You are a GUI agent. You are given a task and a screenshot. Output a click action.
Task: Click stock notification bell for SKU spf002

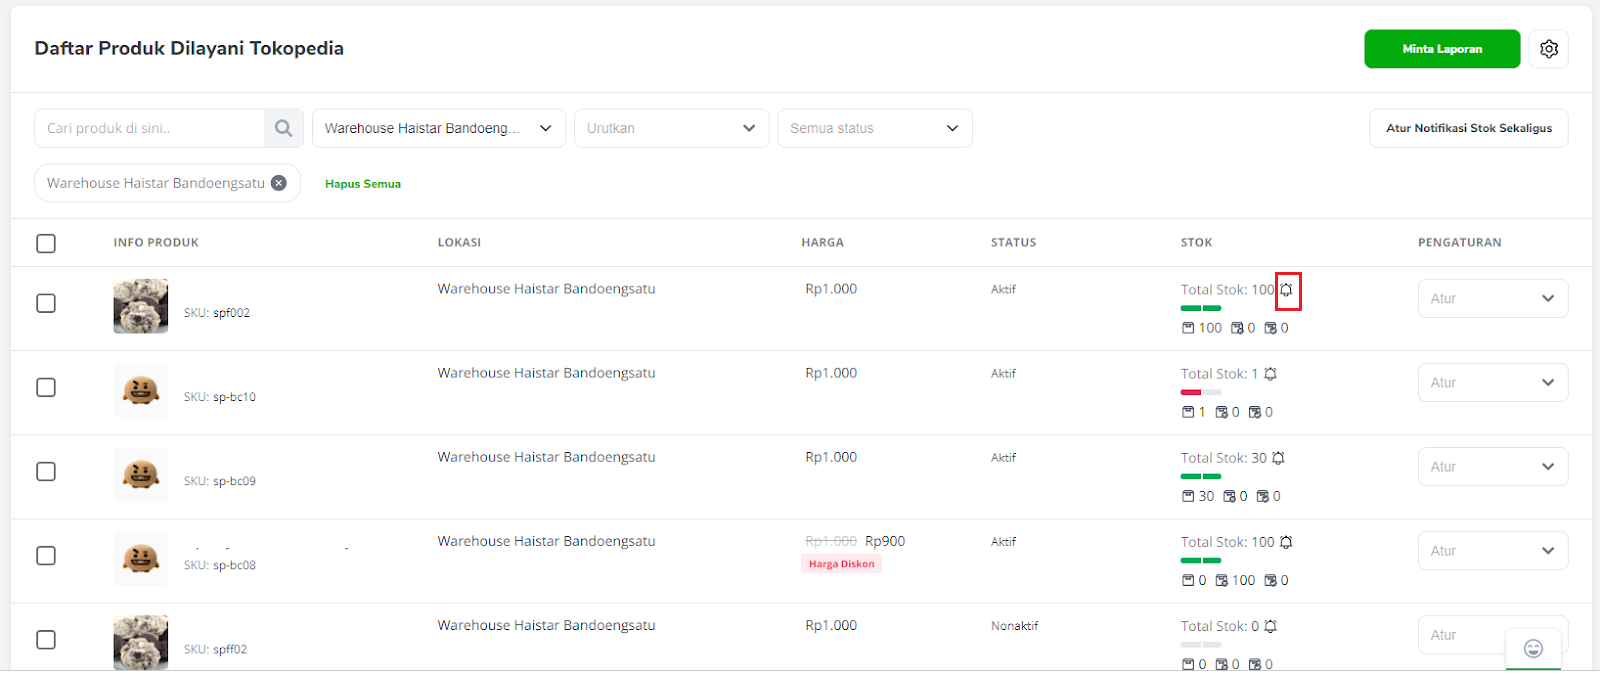[x=1287, y=290]
